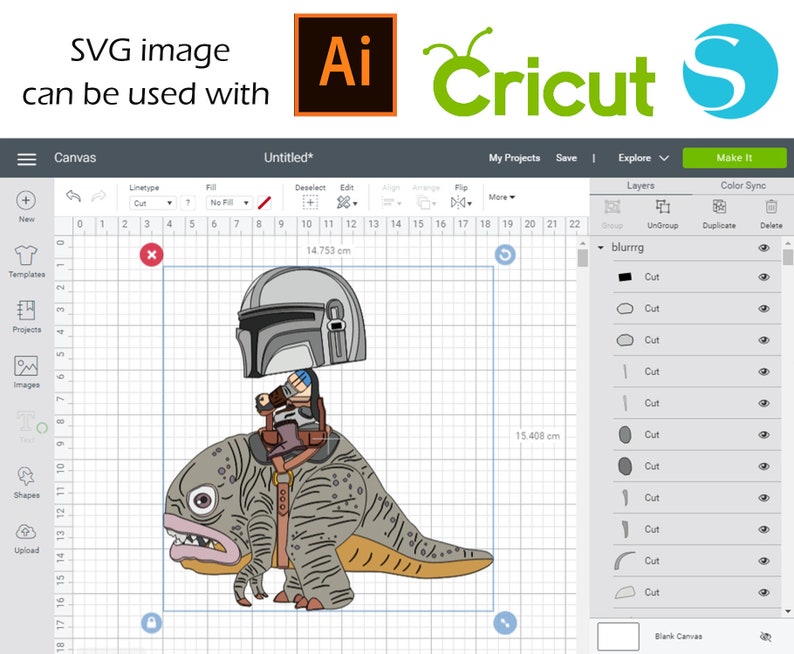Group the selected layers
This screenshot has height=654, width=794.
coord(612,214)
